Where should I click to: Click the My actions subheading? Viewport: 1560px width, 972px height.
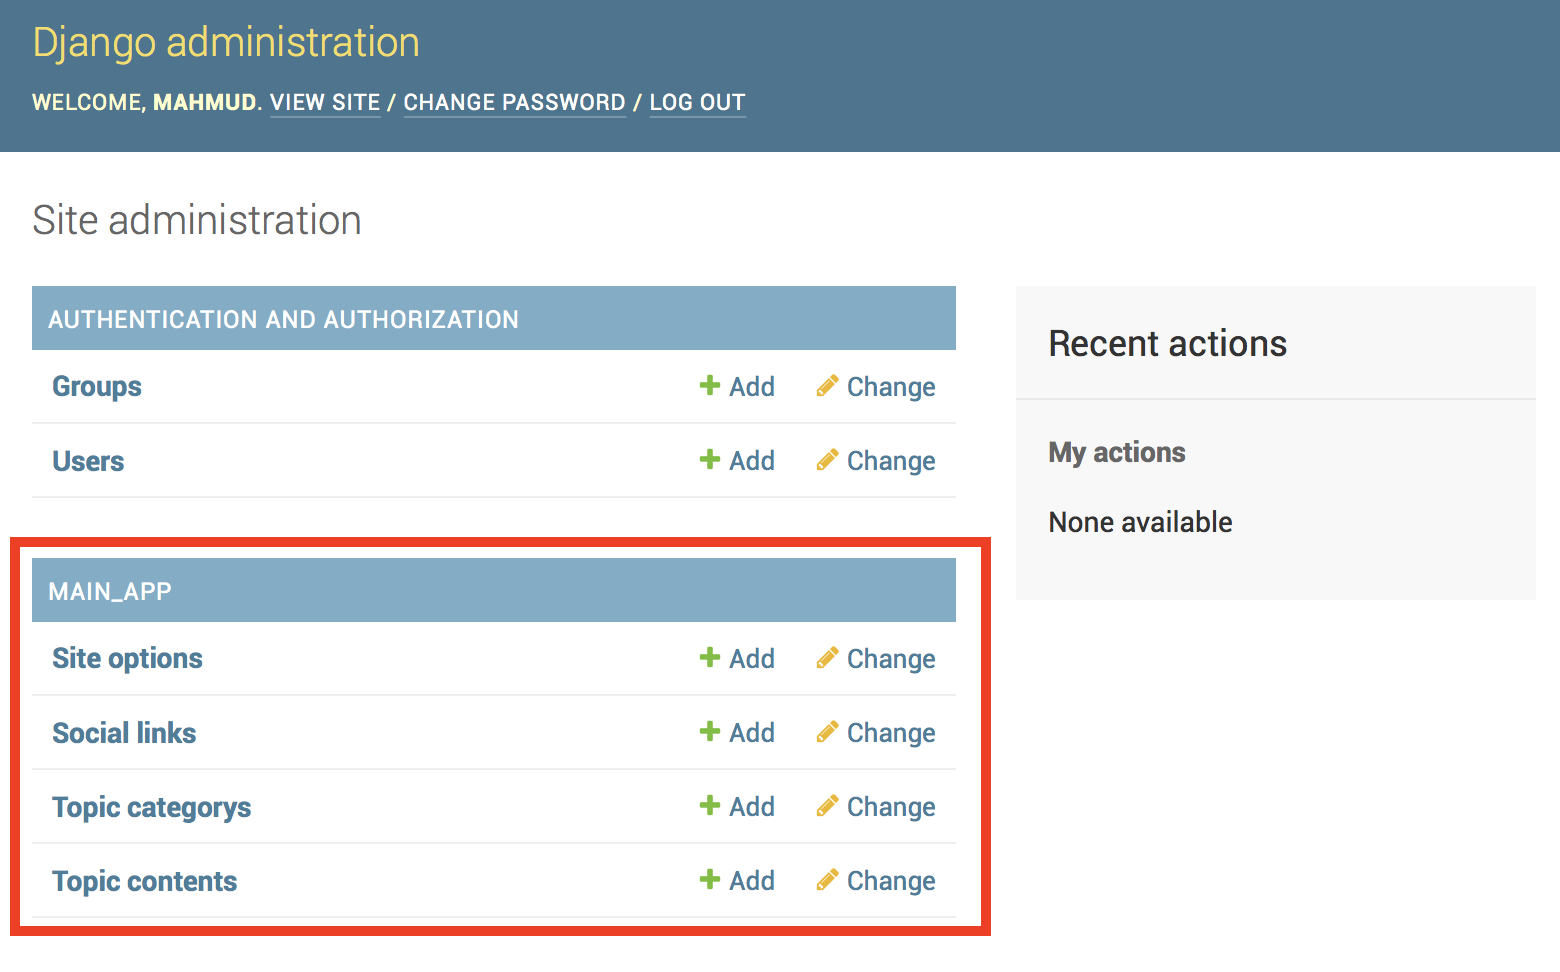(1117, 453)
